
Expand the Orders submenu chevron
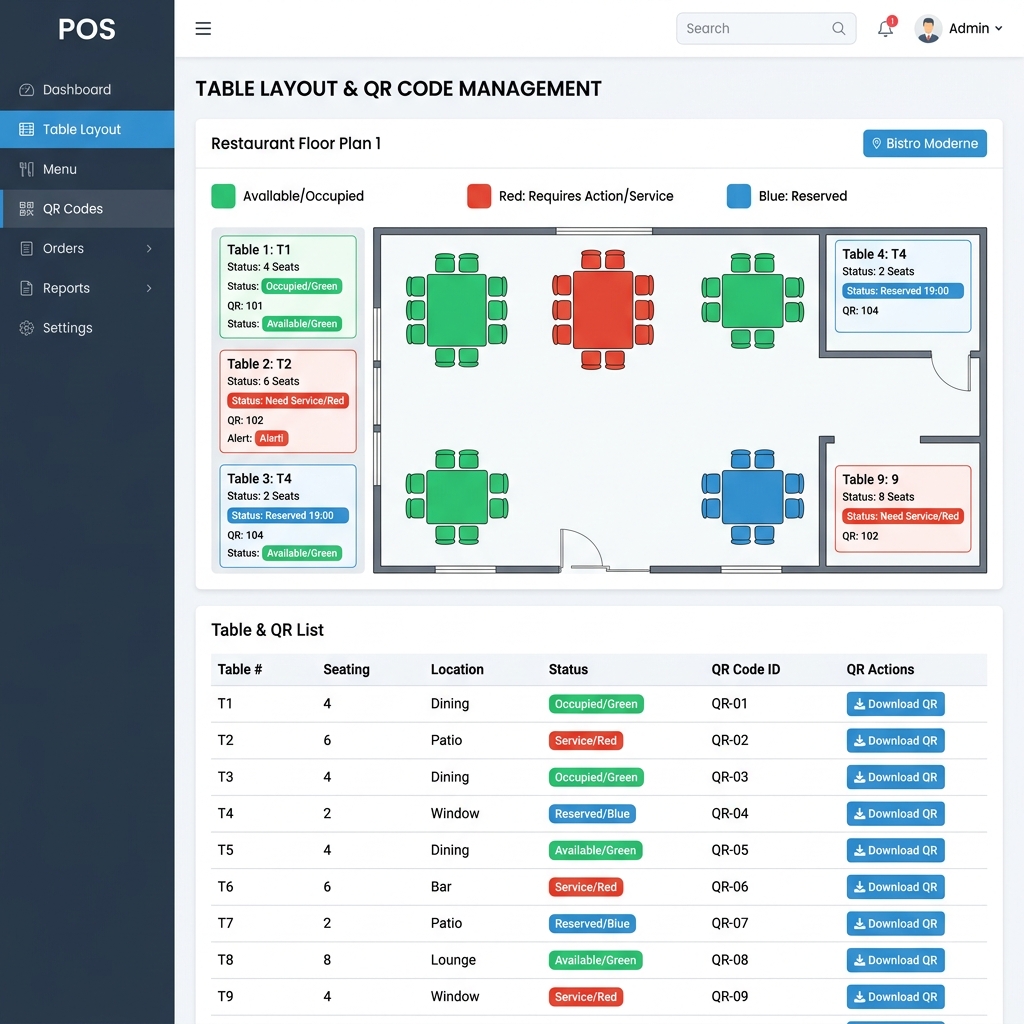[x=149, y=249]
